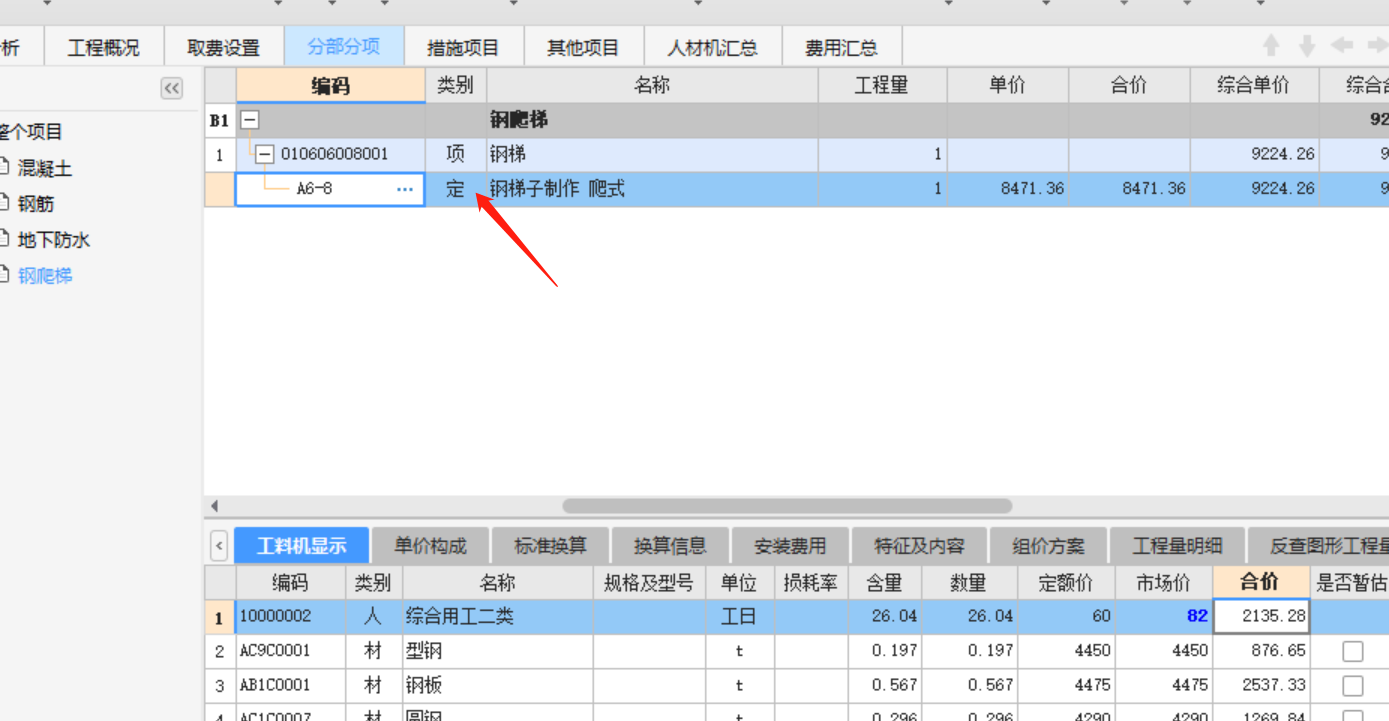Click the 项 category cell
The image size is (1389, 721).
(456, 154)
